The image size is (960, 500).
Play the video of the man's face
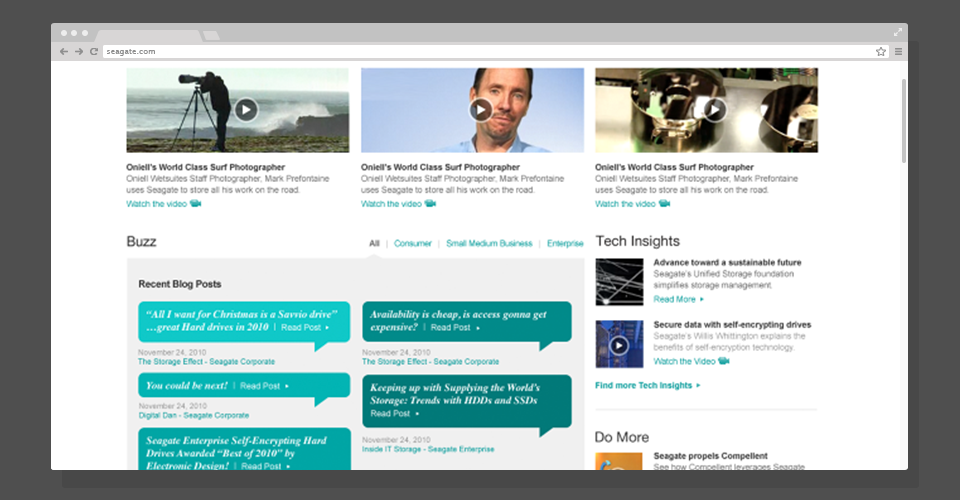click(481, 110)
